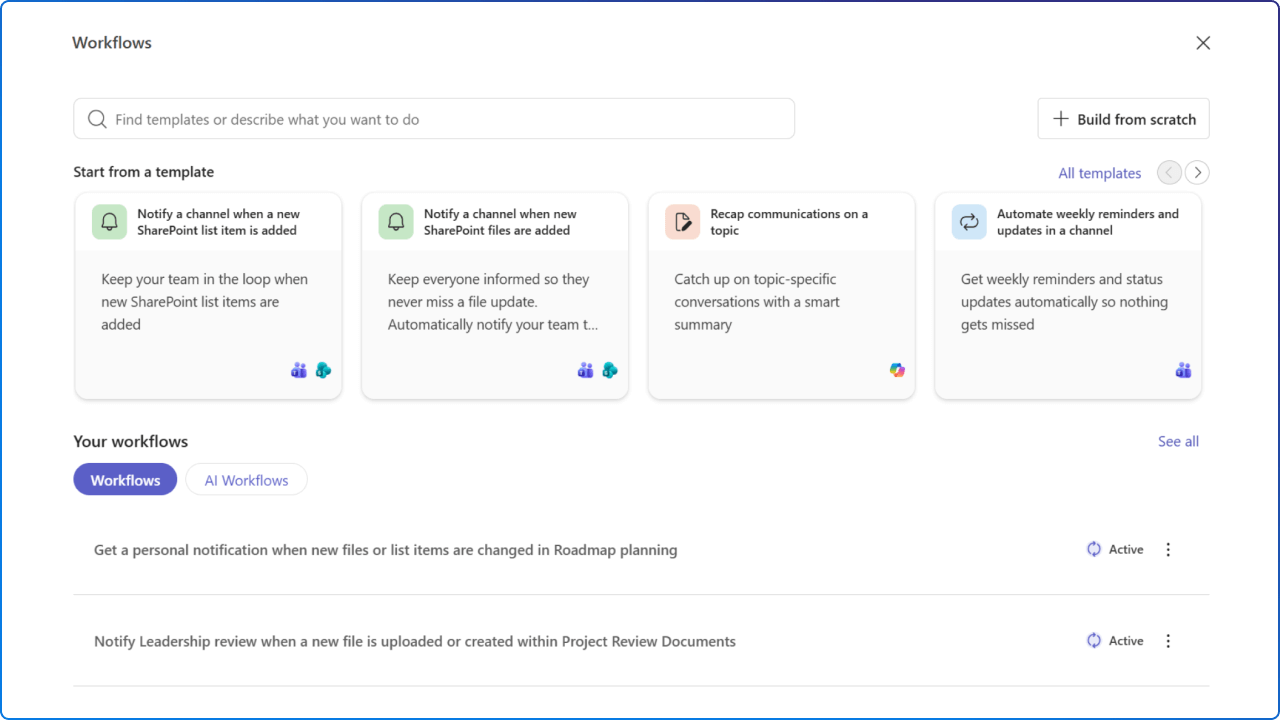Select the Workflows filter pill

(124, 479)
